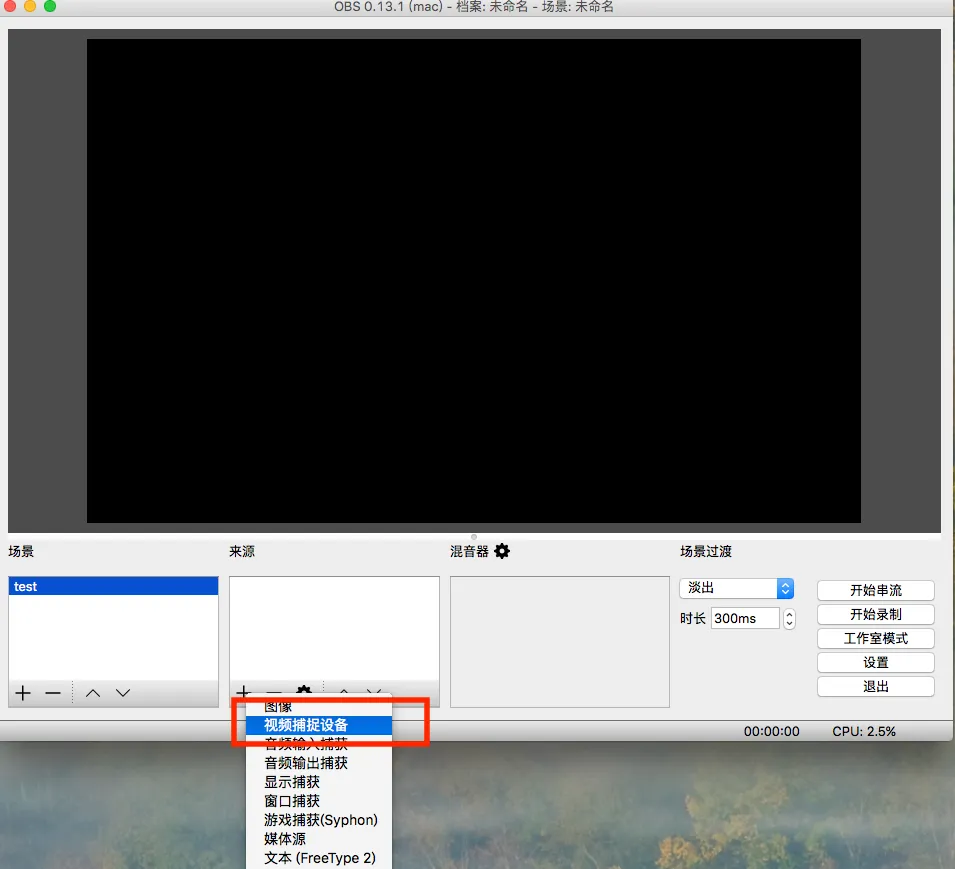Click the move source up arrow icon
Viewport: 955px width, 869px height.
[x=343, y=692]
